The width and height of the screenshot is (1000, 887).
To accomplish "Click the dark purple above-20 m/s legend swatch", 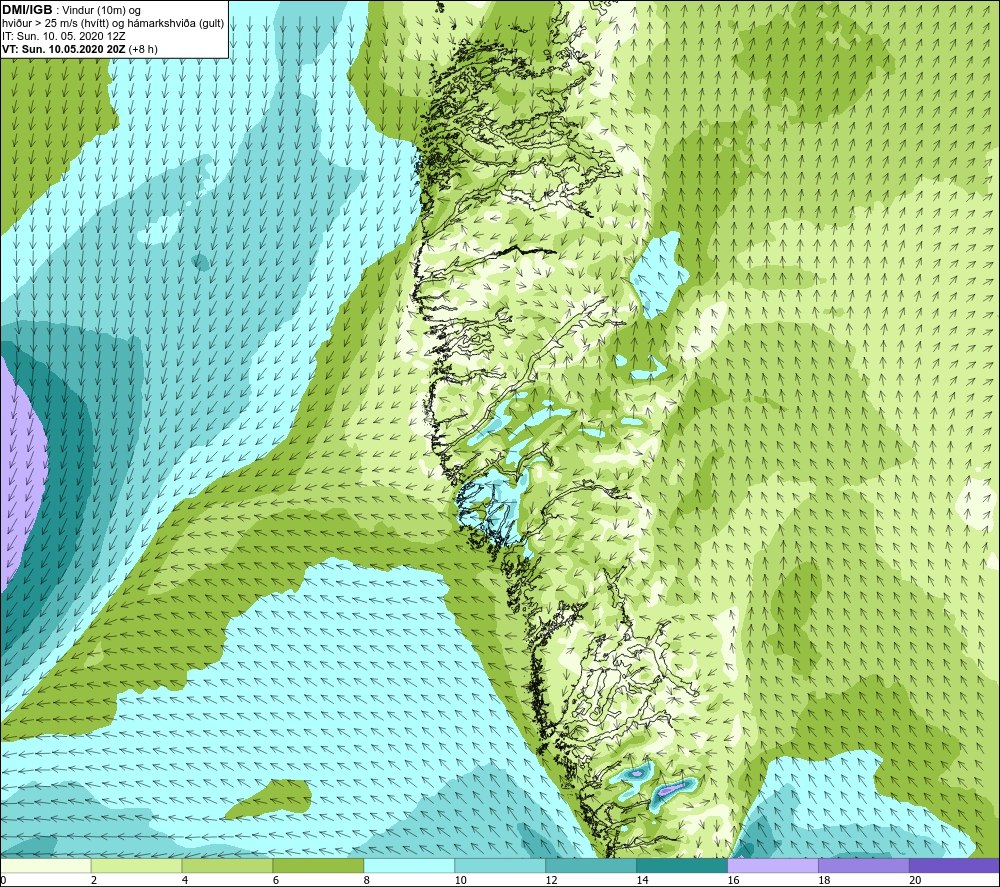I will (955, 865).
